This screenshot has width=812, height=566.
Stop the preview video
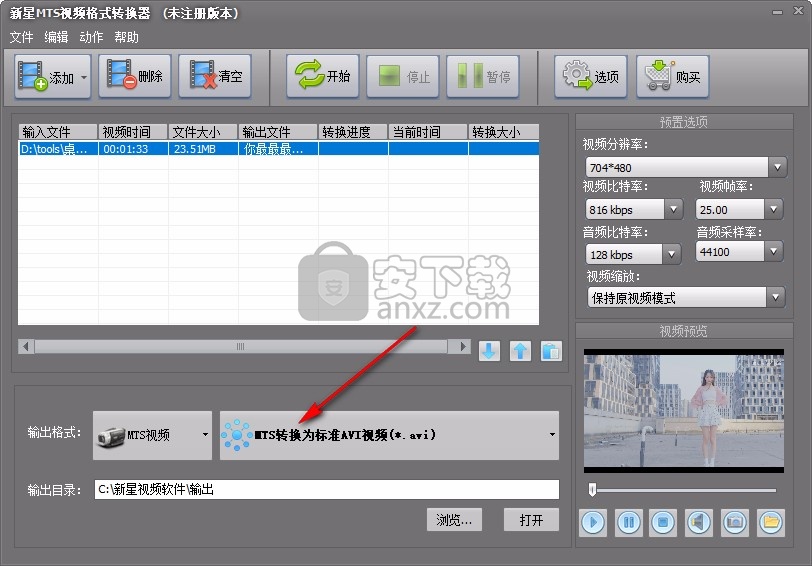point(663,522)
